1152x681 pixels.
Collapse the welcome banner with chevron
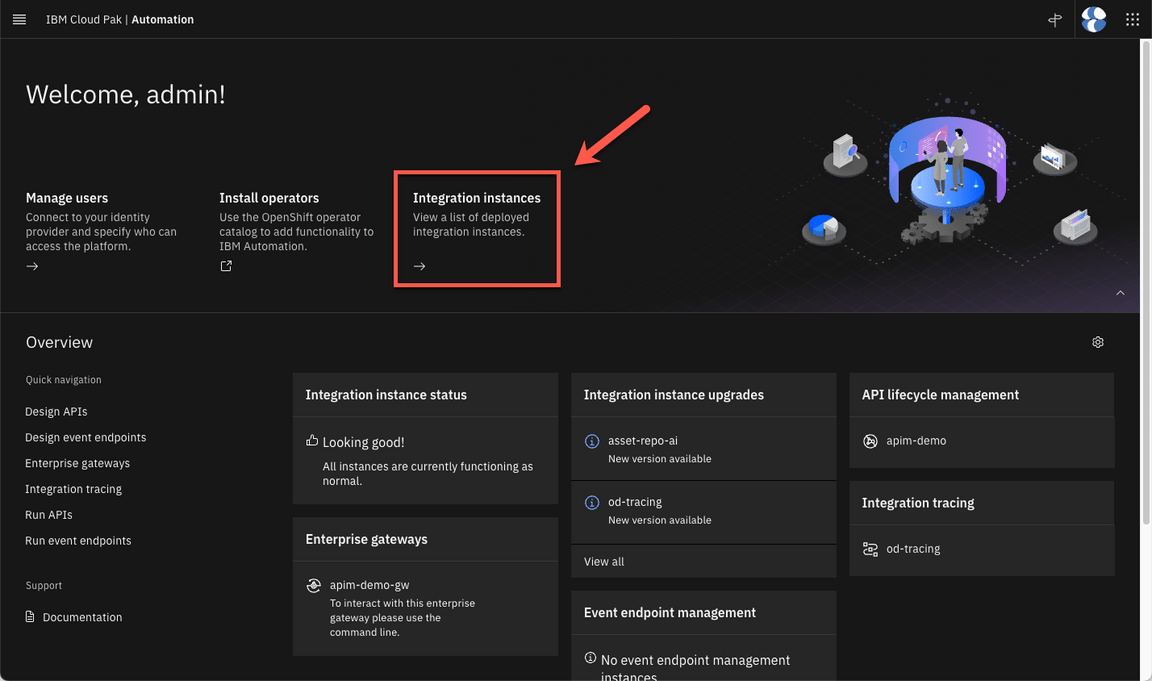[x=1120, y=293]
